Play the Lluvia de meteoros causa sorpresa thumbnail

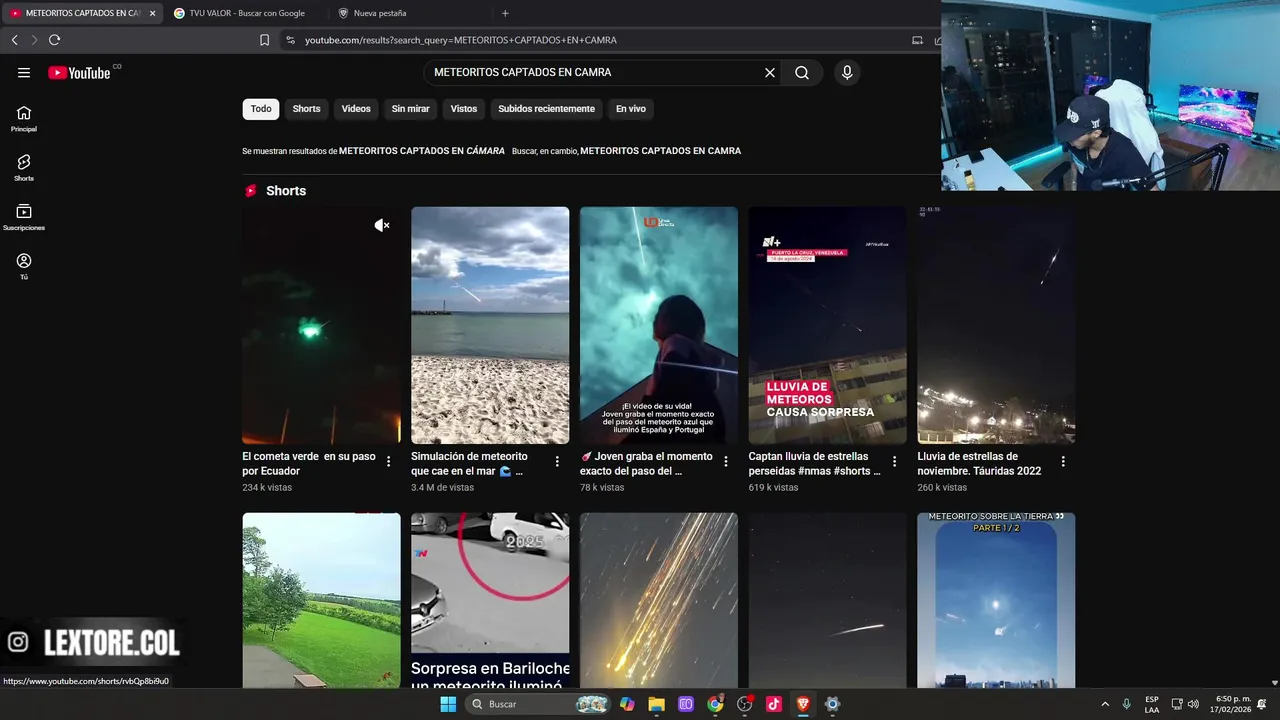[x=828, y=325]
